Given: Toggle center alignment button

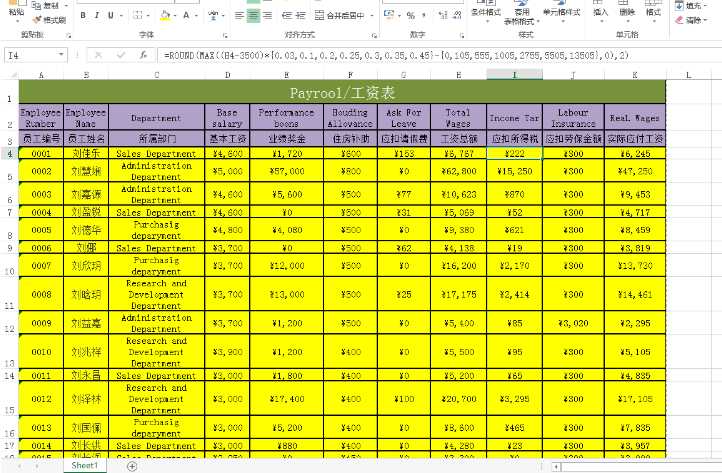Looking at the screenshot, I should pyautogui.click(x=253, y=16).
